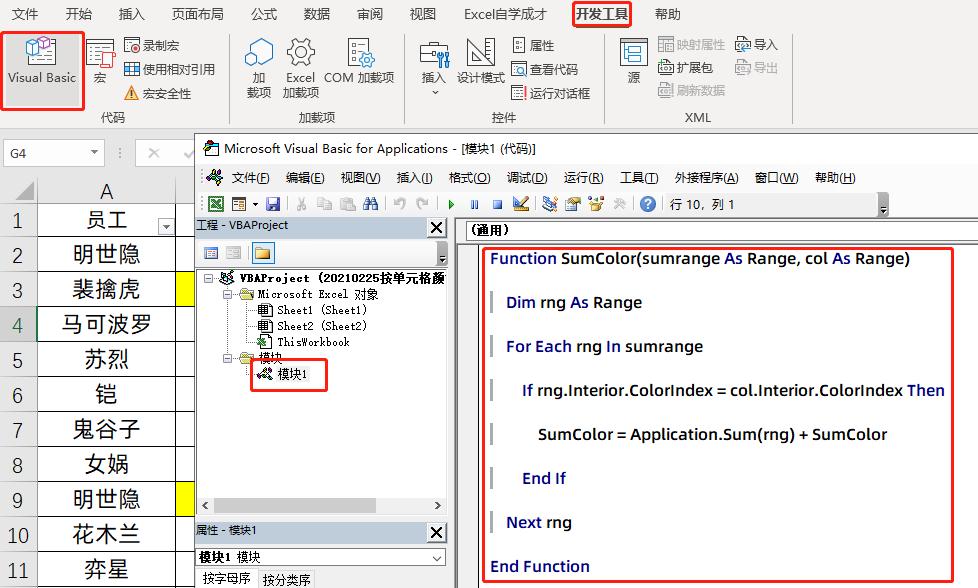Toggle Folders view in project pane
978x588 pixels.
click(x=262, y=253)
